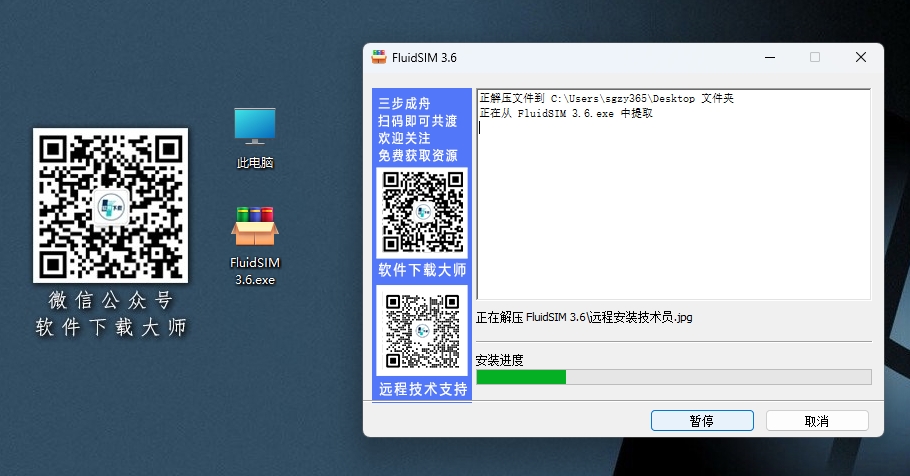
Task: Click the lower QR code above 远程技术支持
Action: pyautogui.click(x=421, y=331)
